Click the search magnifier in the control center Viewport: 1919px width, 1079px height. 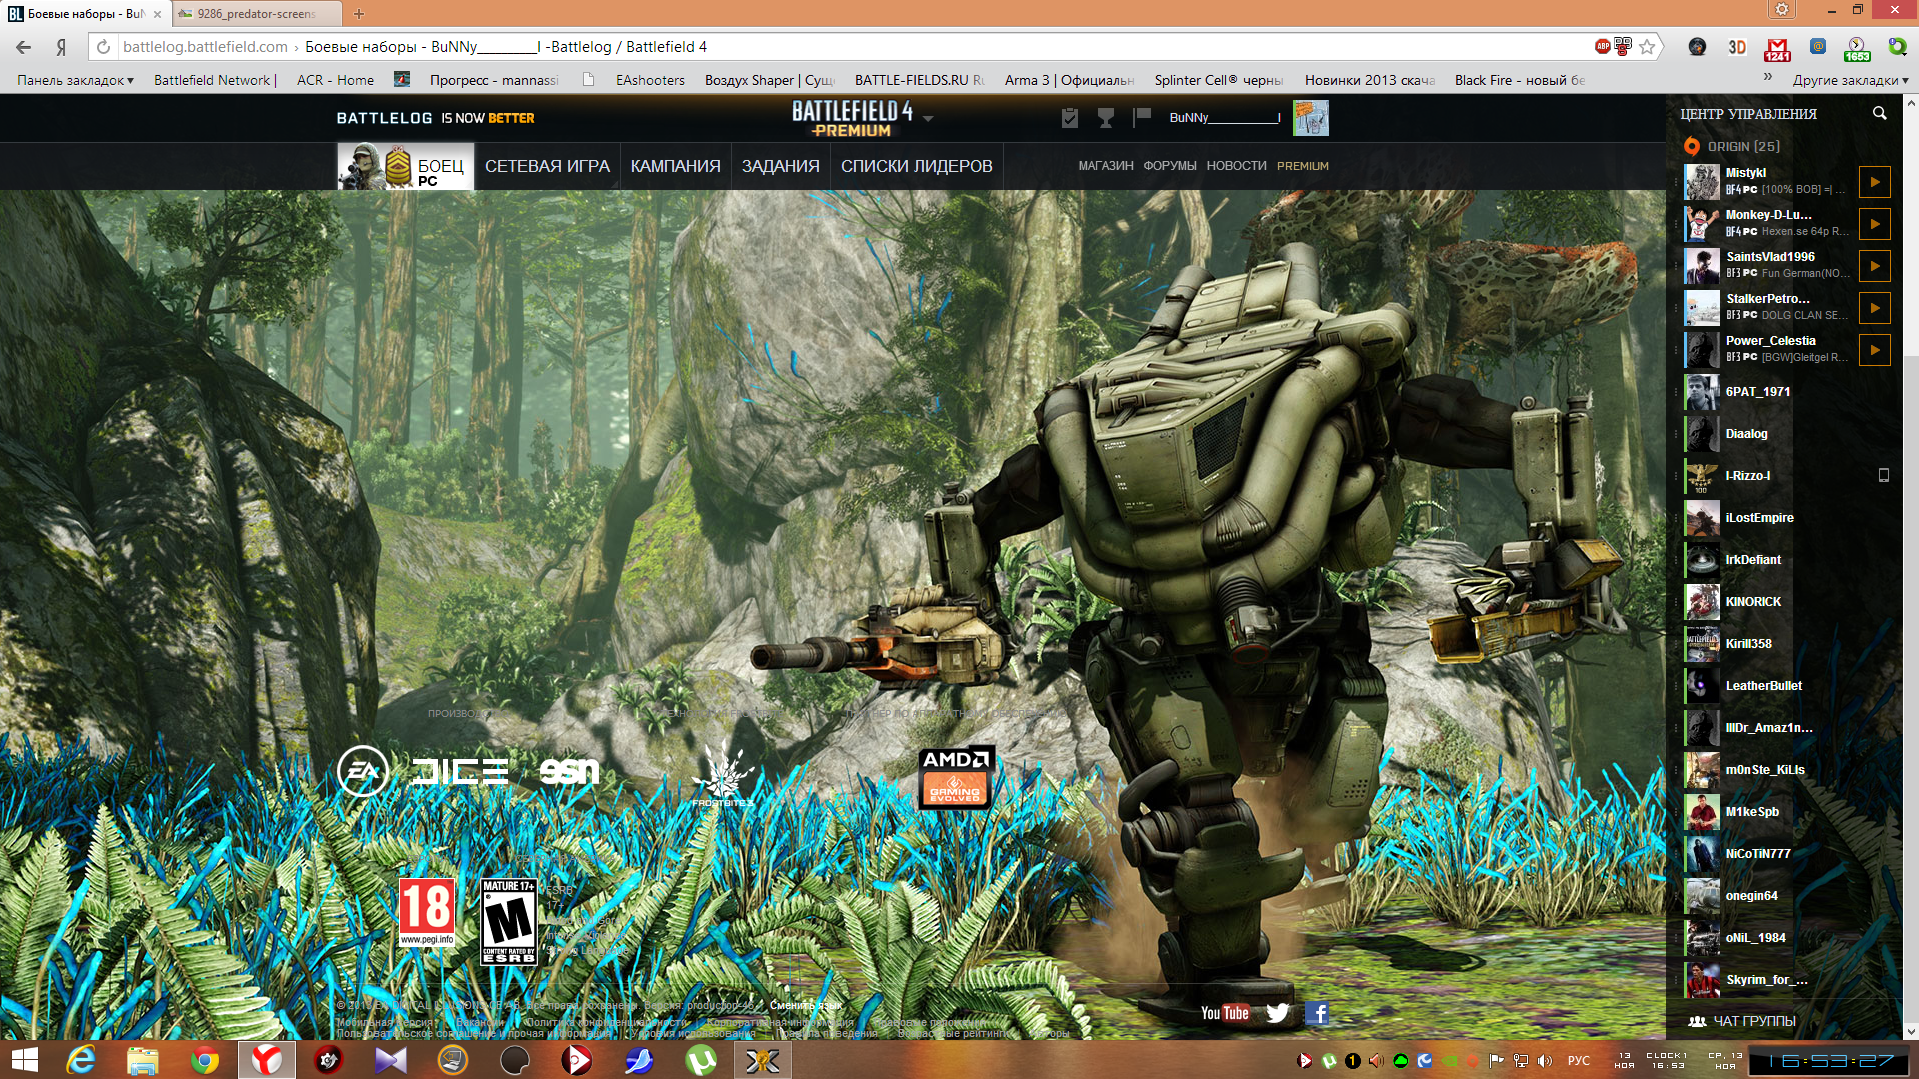pos(1880,114)
